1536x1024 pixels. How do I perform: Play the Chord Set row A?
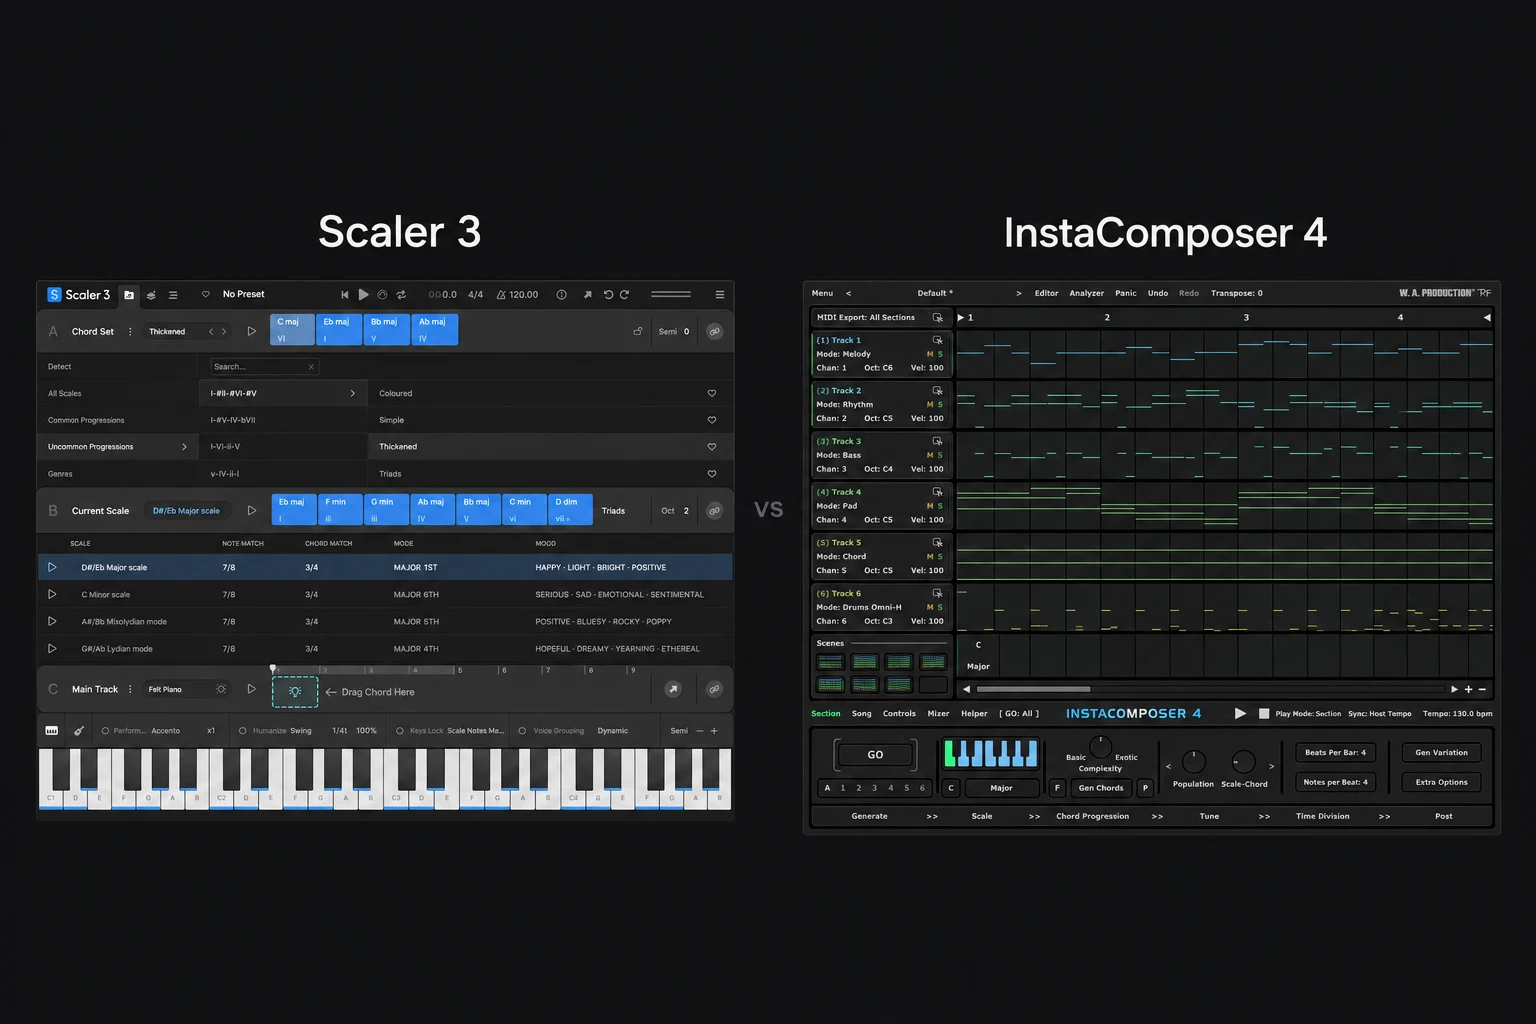point(252,331)
